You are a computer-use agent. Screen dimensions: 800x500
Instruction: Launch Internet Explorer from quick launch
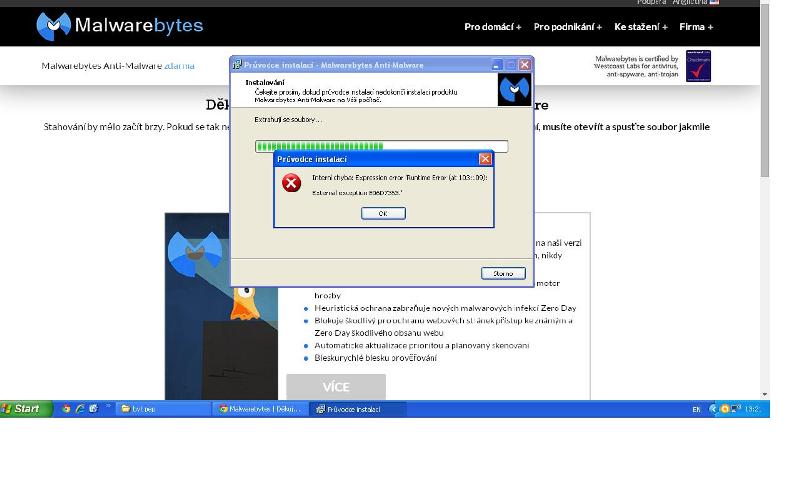click(x=80, y=409)
